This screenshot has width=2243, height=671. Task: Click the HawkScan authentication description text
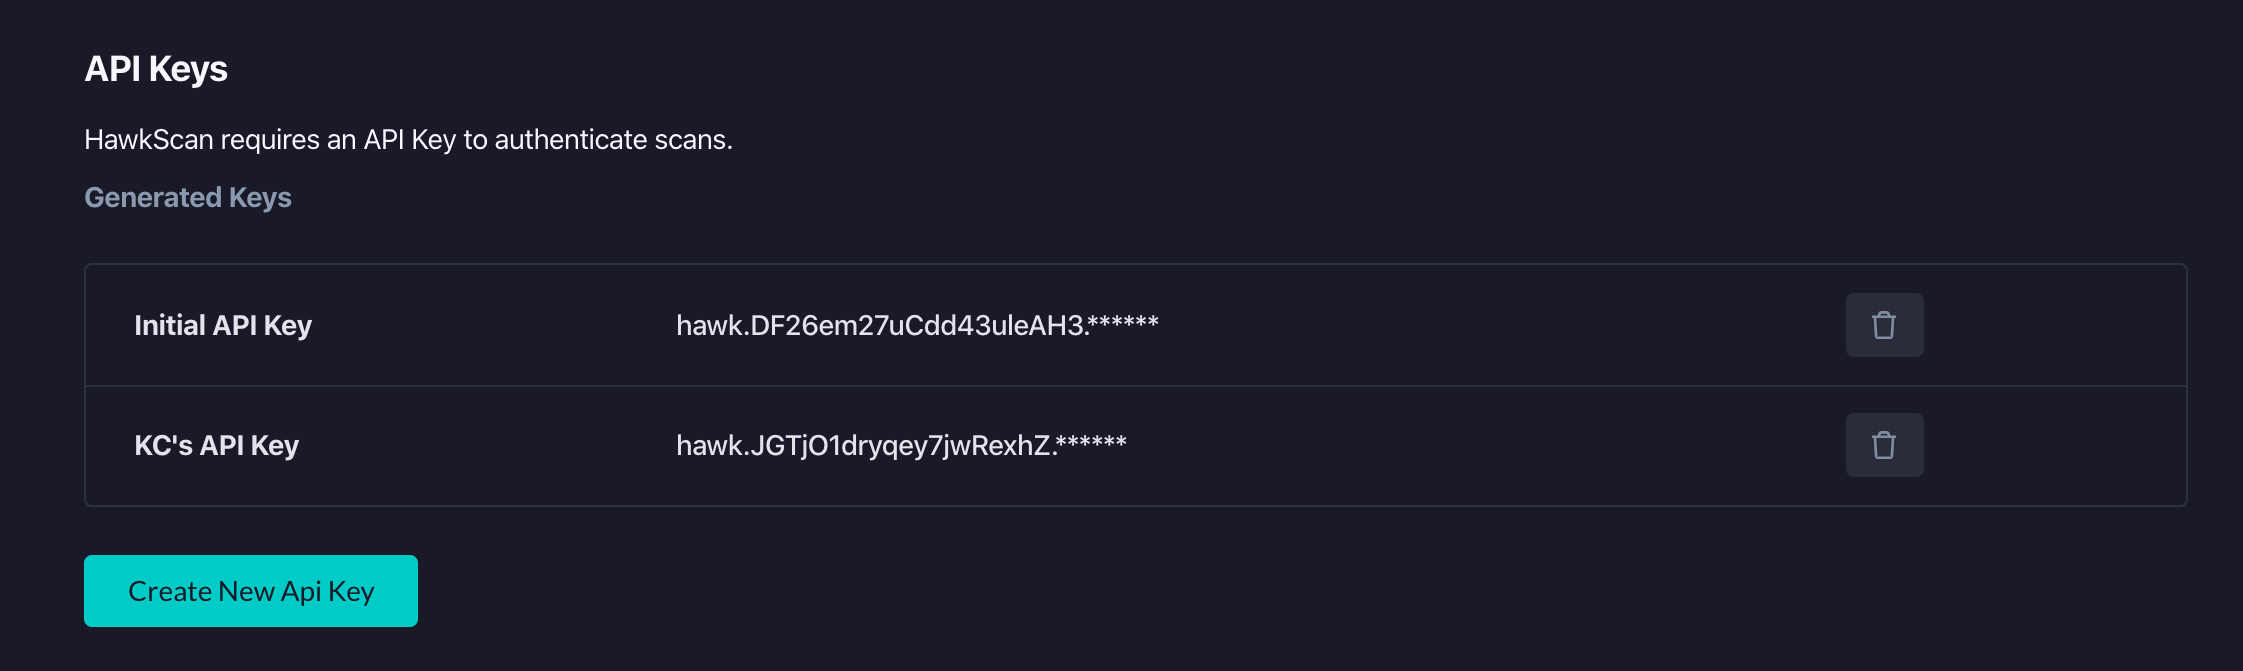pyautogui.click(x=408, y=140)
